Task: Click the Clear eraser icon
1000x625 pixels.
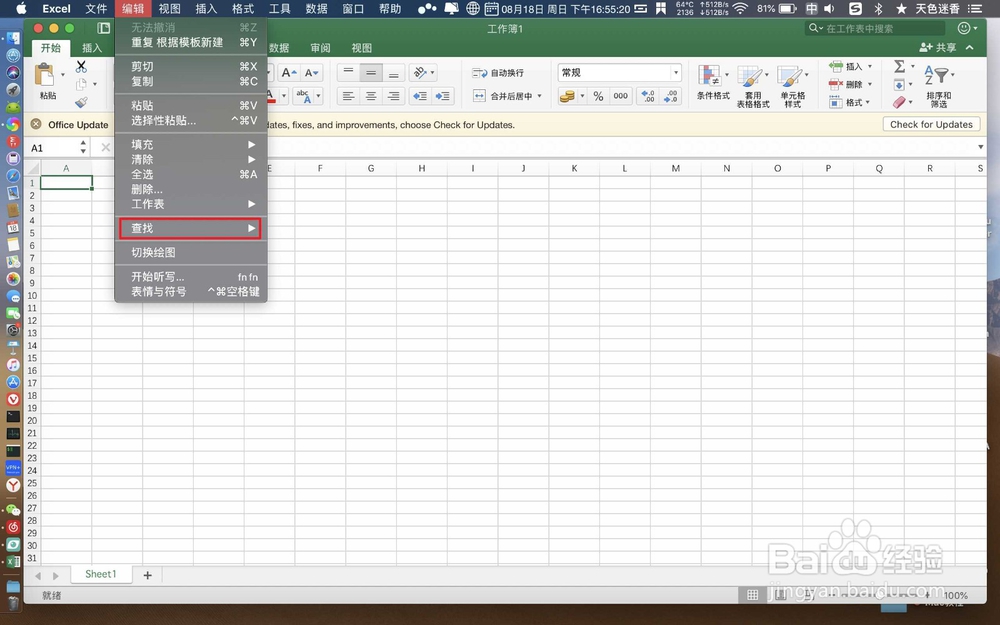Action: pos(899,102)
